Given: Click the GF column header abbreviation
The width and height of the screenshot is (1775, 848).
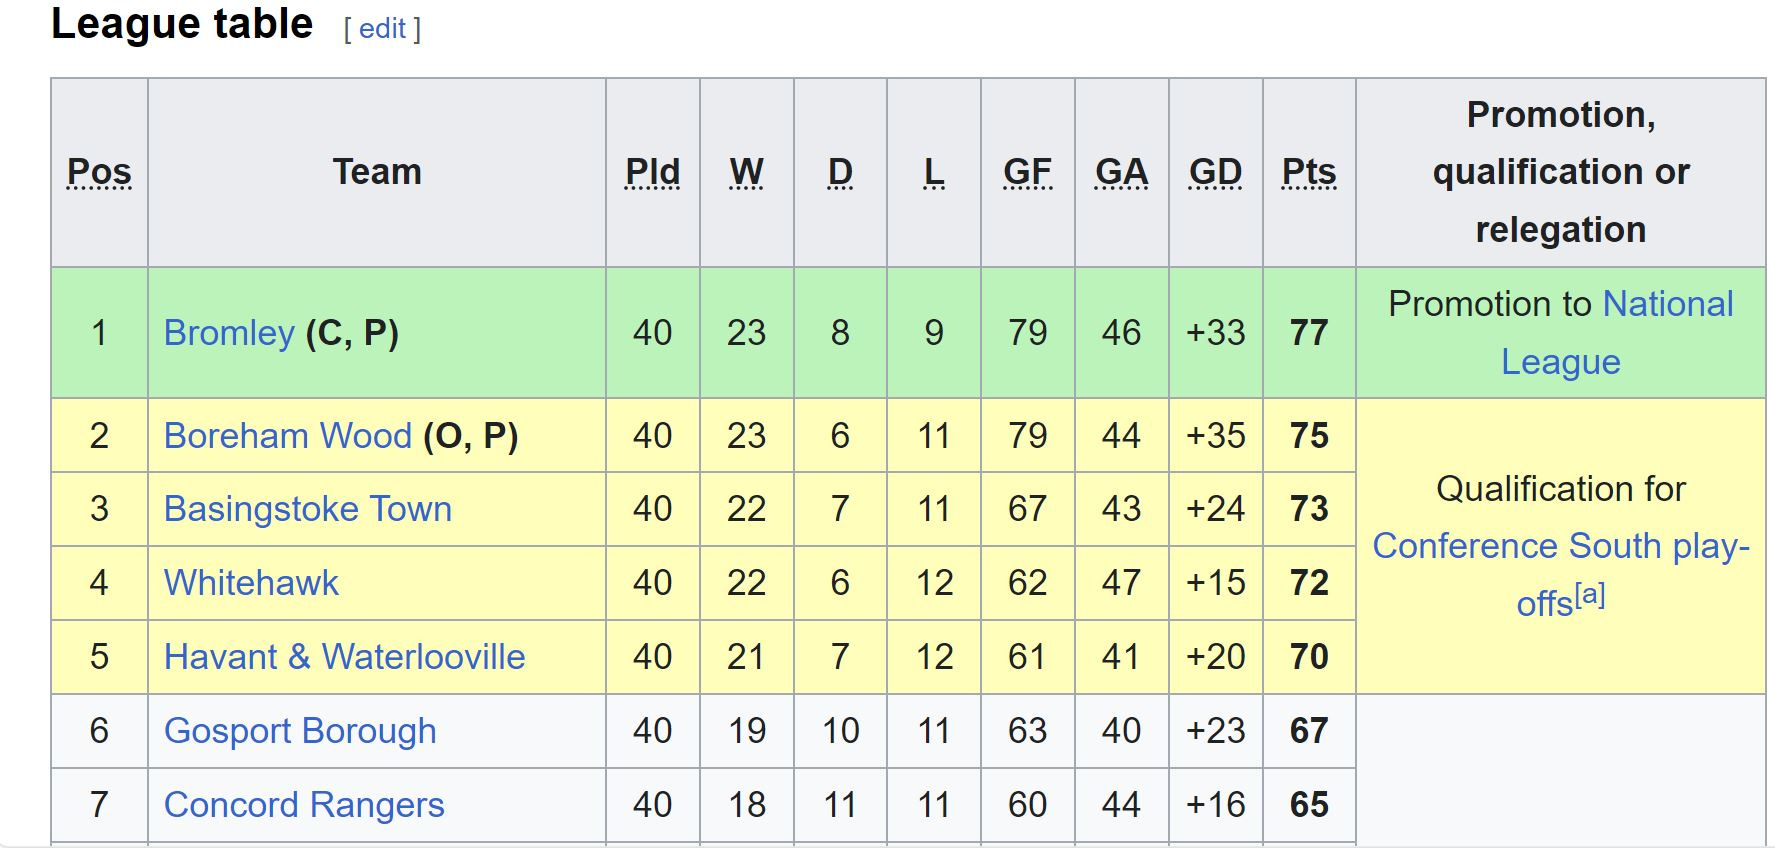Looking at the screenshot, I should [1028, 172].
